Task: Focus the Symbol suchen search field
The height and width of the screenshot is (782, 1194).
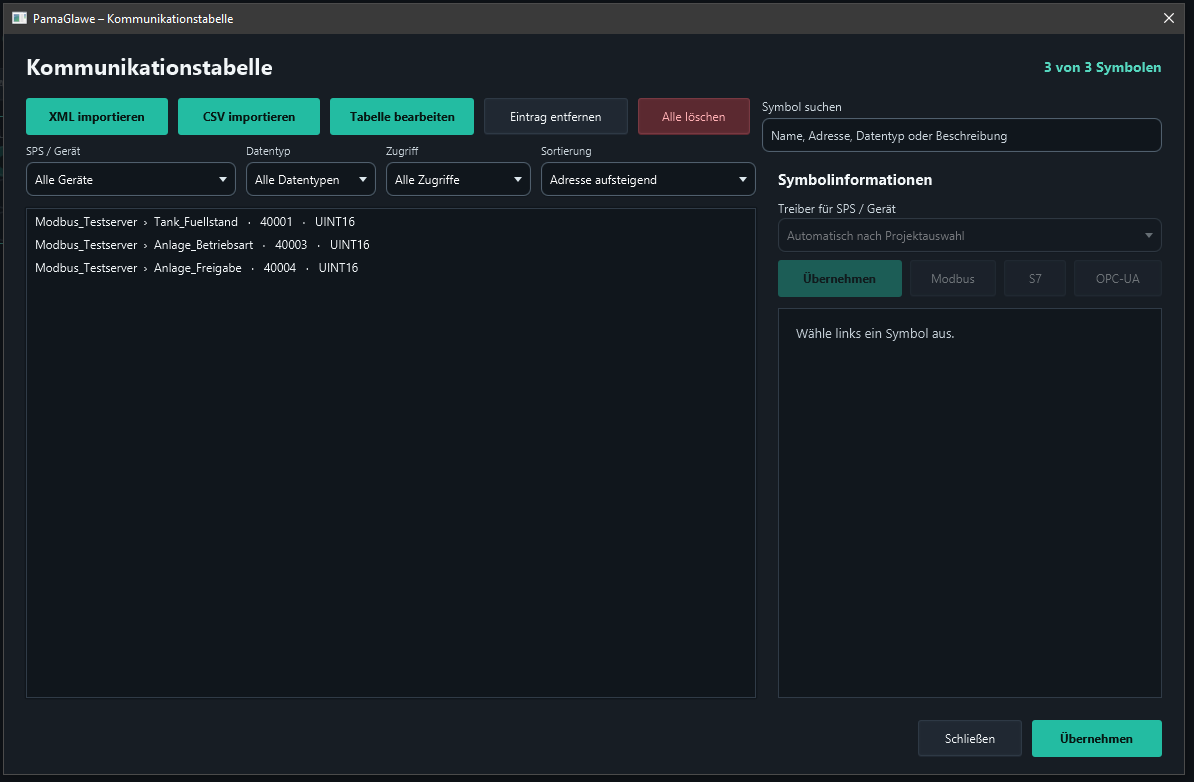Action: click(x=962, y=136)
